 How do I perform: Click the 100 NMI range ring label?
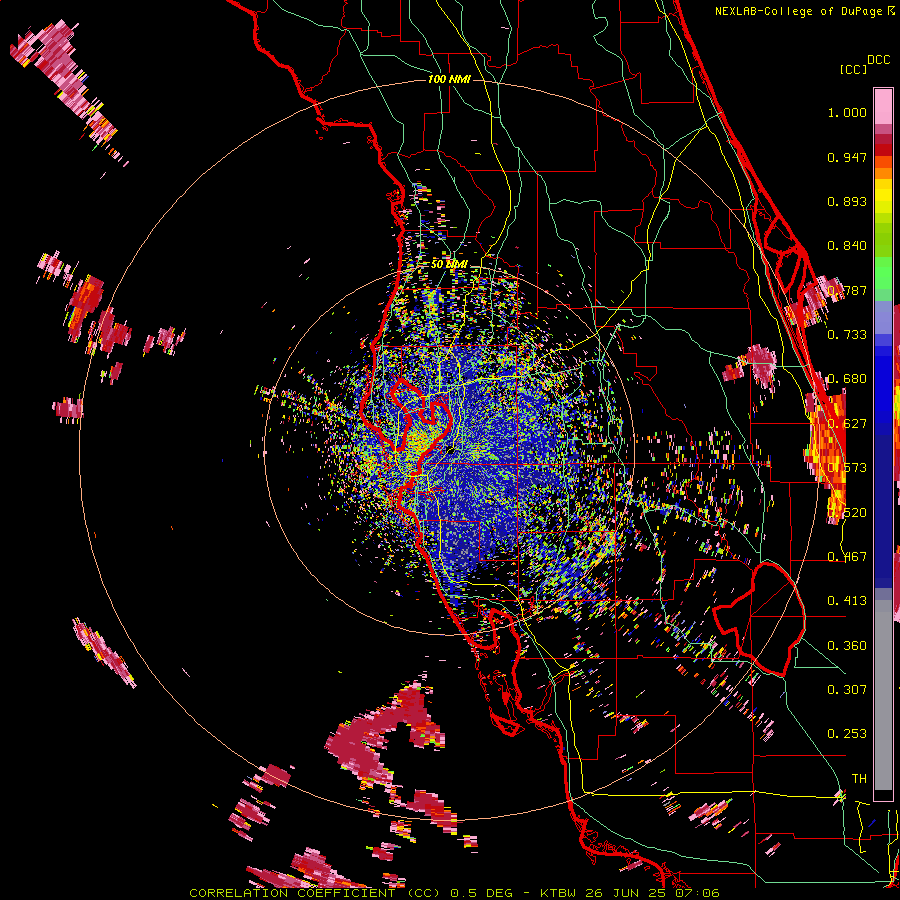click(449, 79)
